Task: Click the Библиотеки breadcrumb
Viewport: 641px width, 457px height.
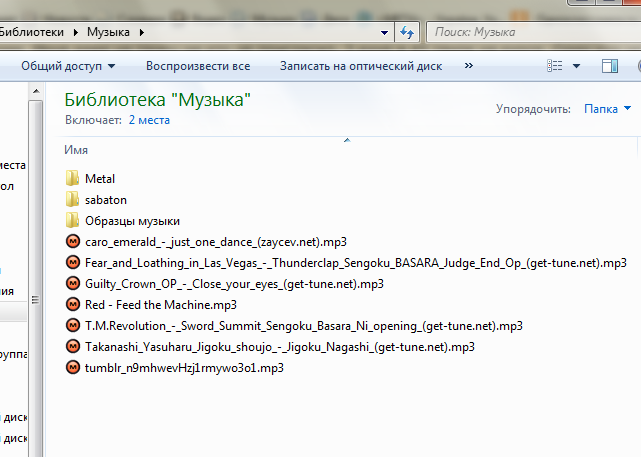Action: pos(32,32)
